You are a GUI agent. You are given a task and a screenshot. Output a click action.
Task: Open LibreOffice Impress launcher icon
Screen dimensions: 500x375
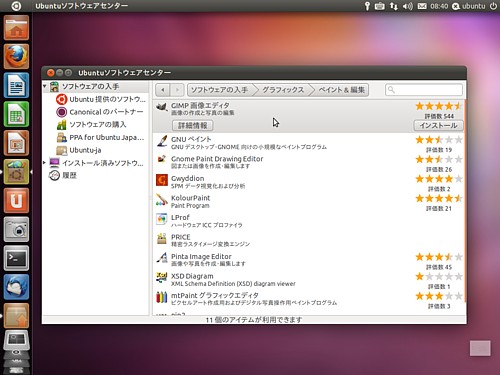pos(16,143)
